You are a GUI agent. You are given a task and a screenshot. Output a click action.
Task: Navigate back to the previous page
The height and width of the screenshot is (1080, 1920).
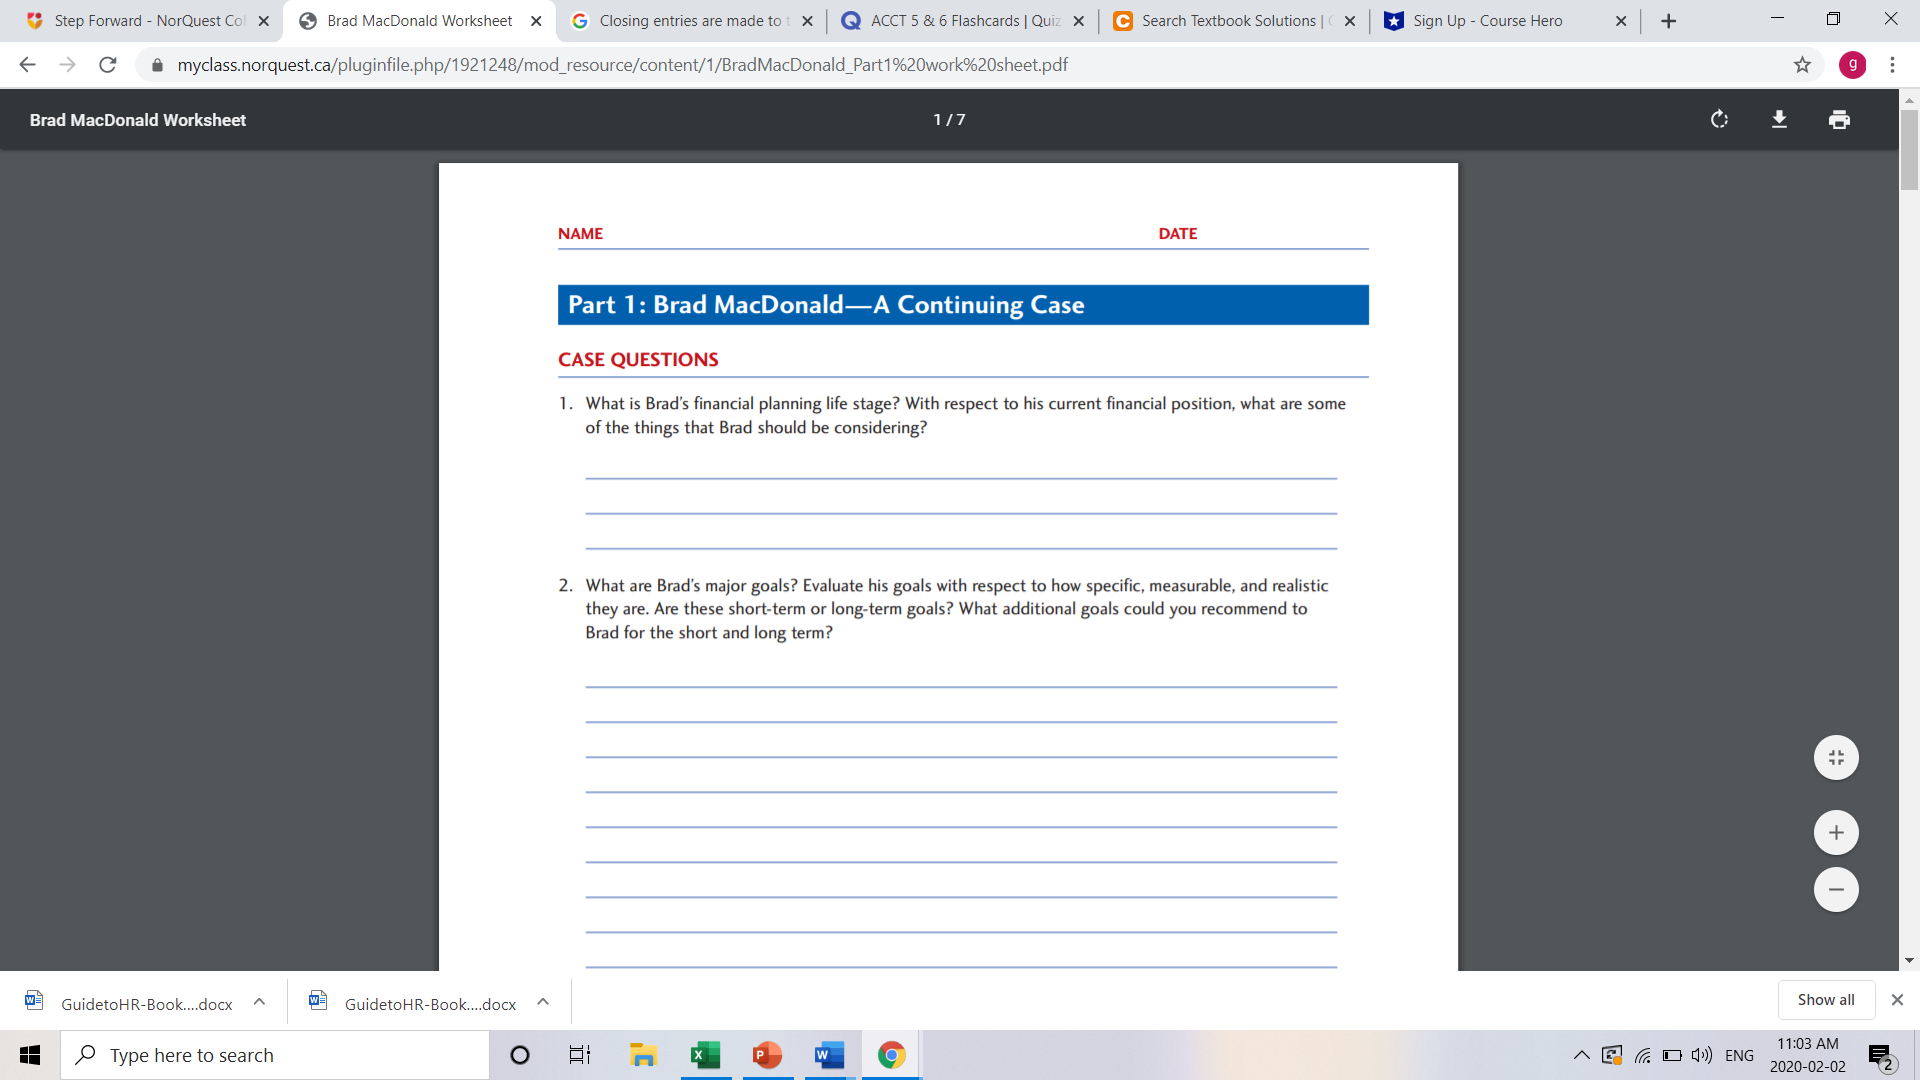coord(26,64)
